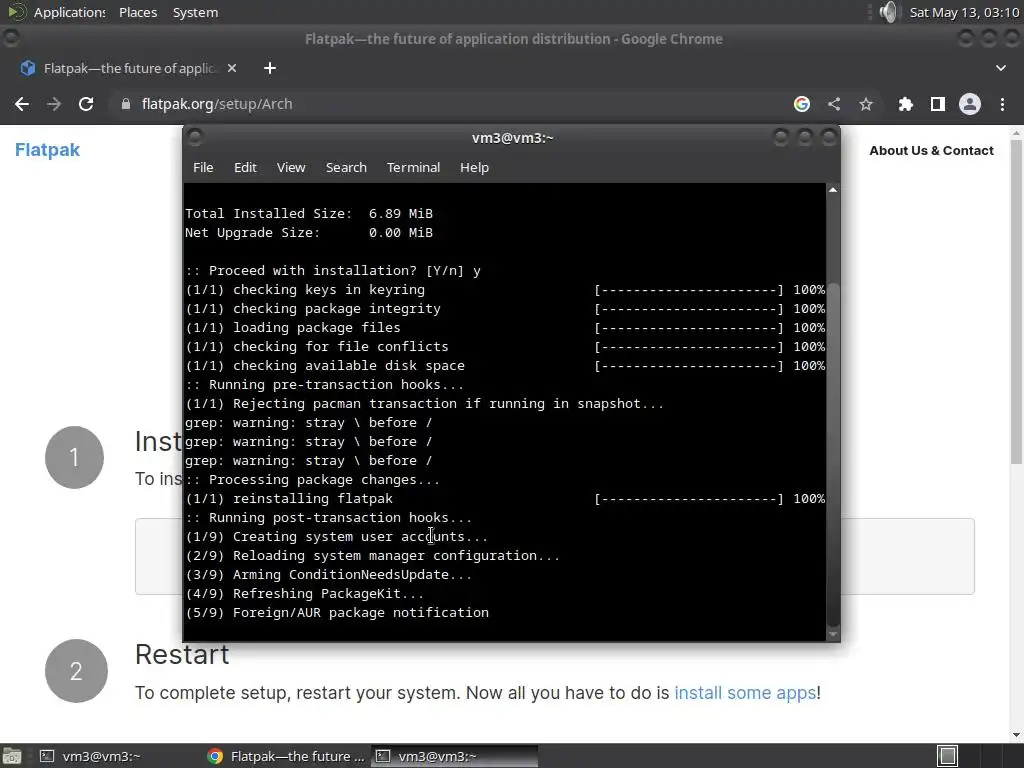1024x768 pixels.
Task: Click the terminal scrollbar thumb
Action: pos(833,454)
